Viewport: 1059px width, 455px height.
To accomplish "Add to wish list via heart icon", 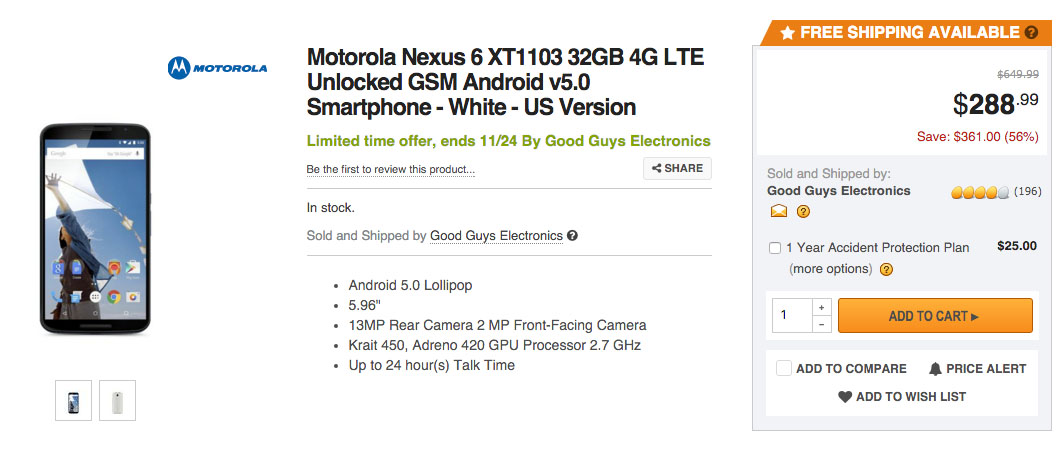I will 845,396.
